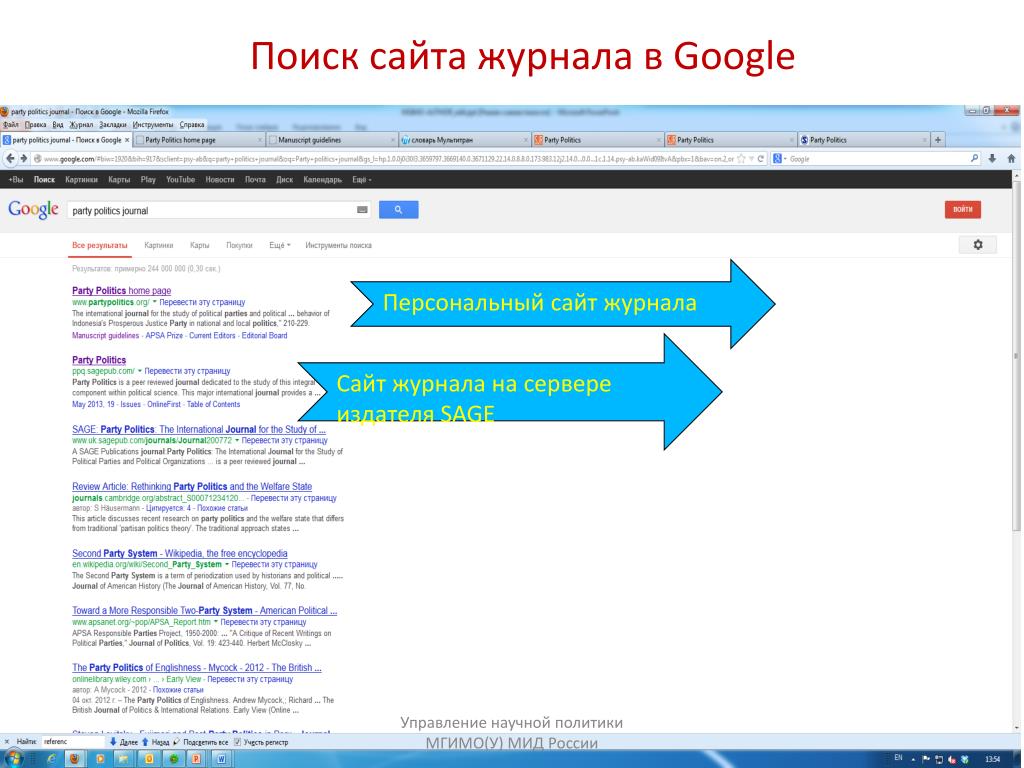Open the Журнал menu
Viewport: 1024px width, 768px height.
click(82, 124)
